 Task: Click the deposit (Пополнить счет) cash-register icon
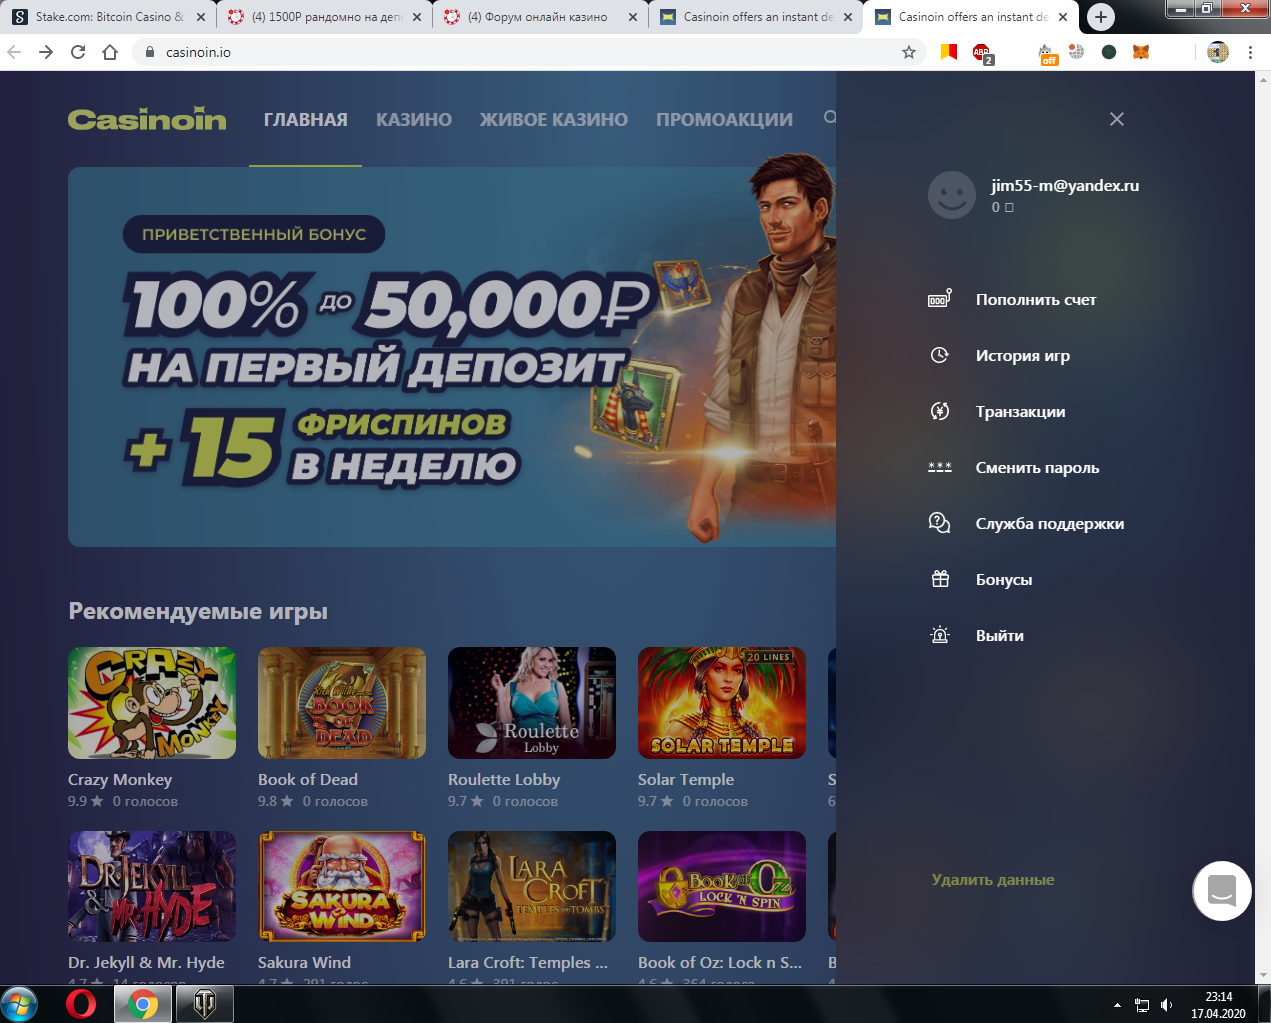[940, 298]
